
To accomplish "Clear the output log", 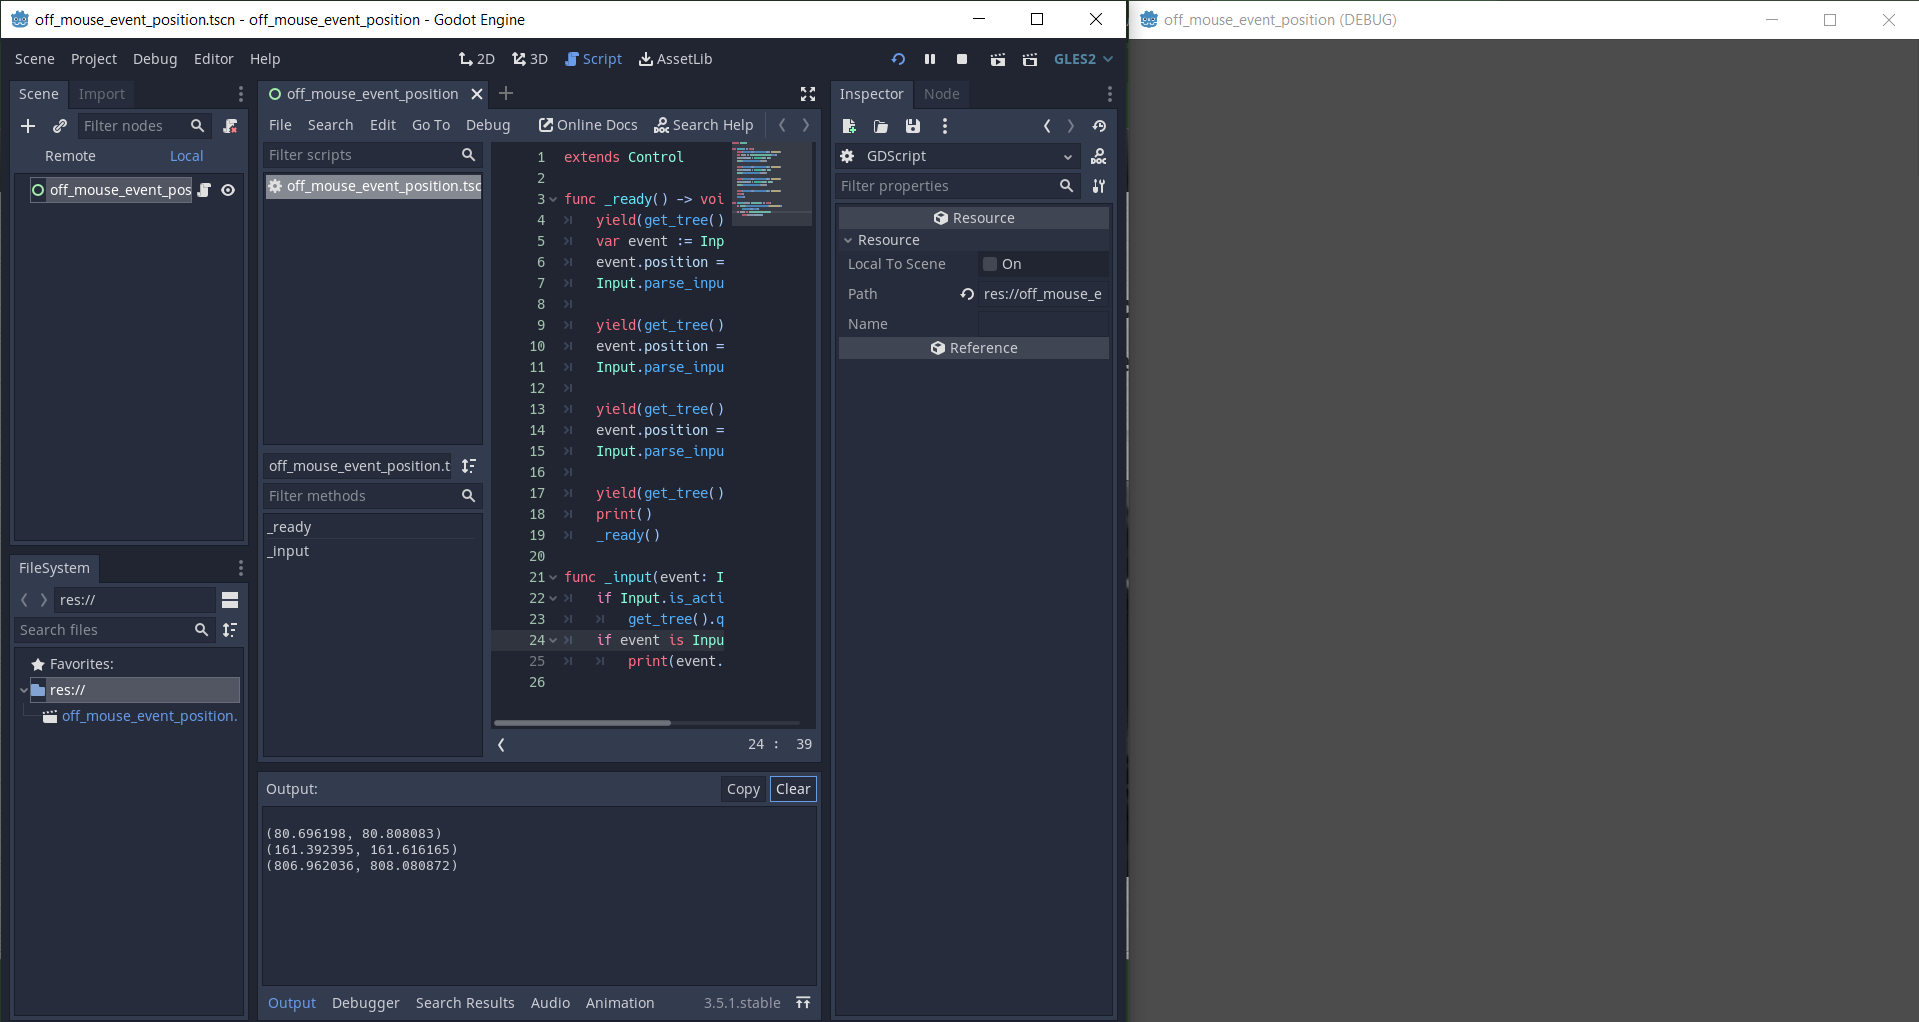I will [x=793, y=789].
